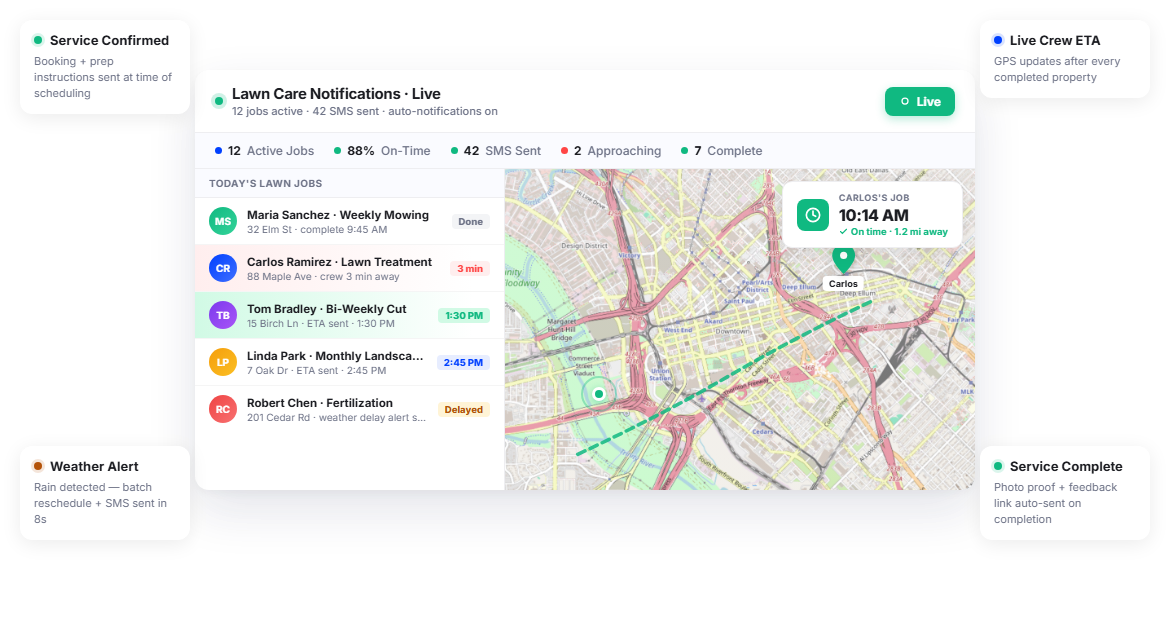
Task: Select the CR avatar for Carlos Ramirez
Action: coord(222,269)
